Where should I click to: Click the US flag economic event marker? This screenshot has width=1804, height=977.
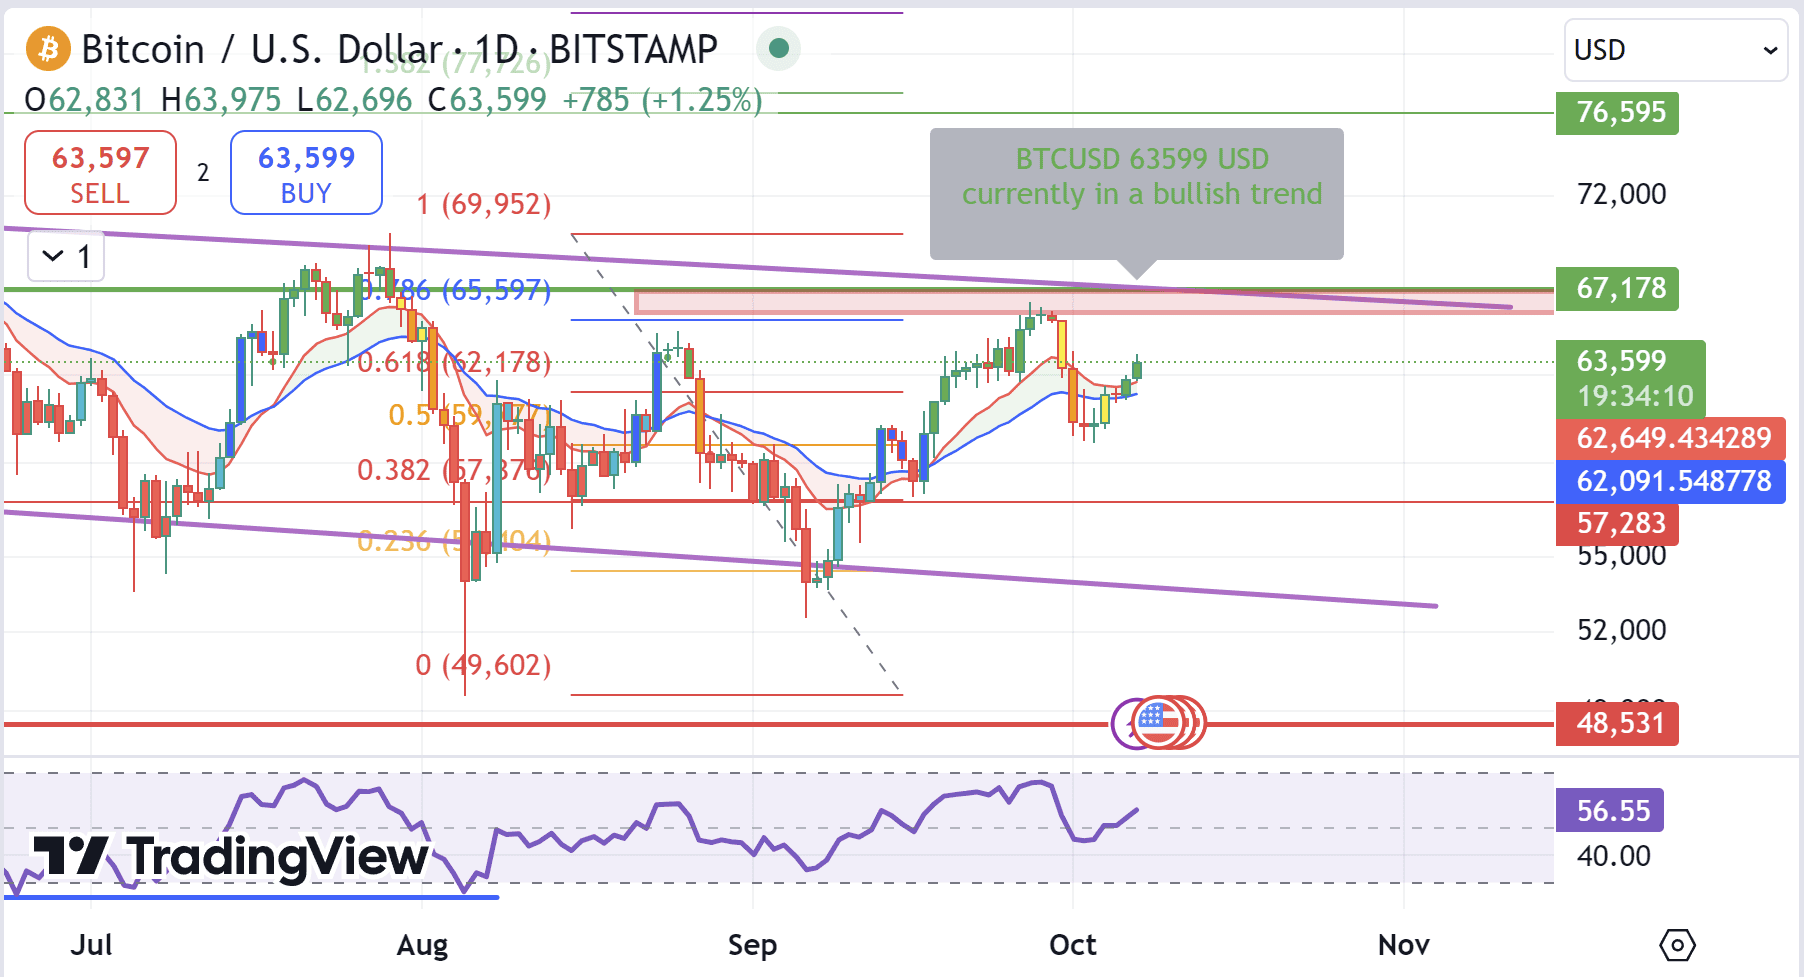(x=1159, y=722)
